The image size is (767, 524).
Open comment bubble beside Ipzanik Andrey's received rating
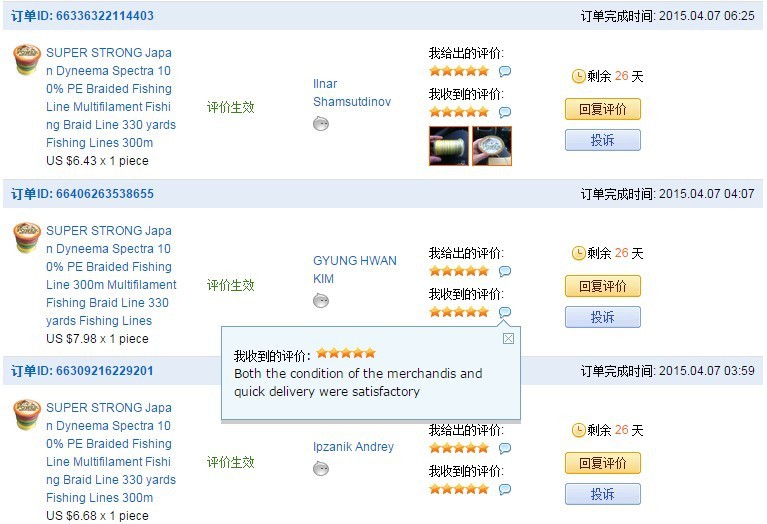click(505, 489)
